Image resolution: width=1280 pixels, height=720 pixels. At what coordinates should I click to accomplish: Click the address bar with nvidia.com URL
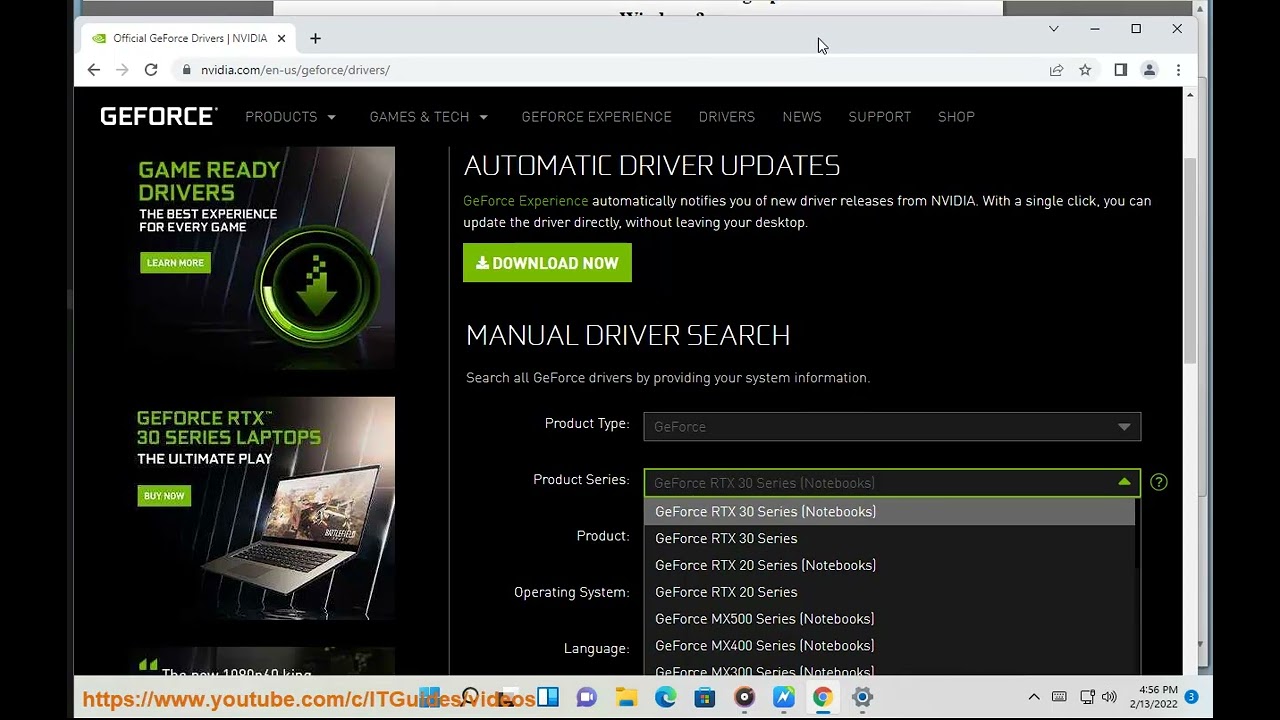pos(610,70)
